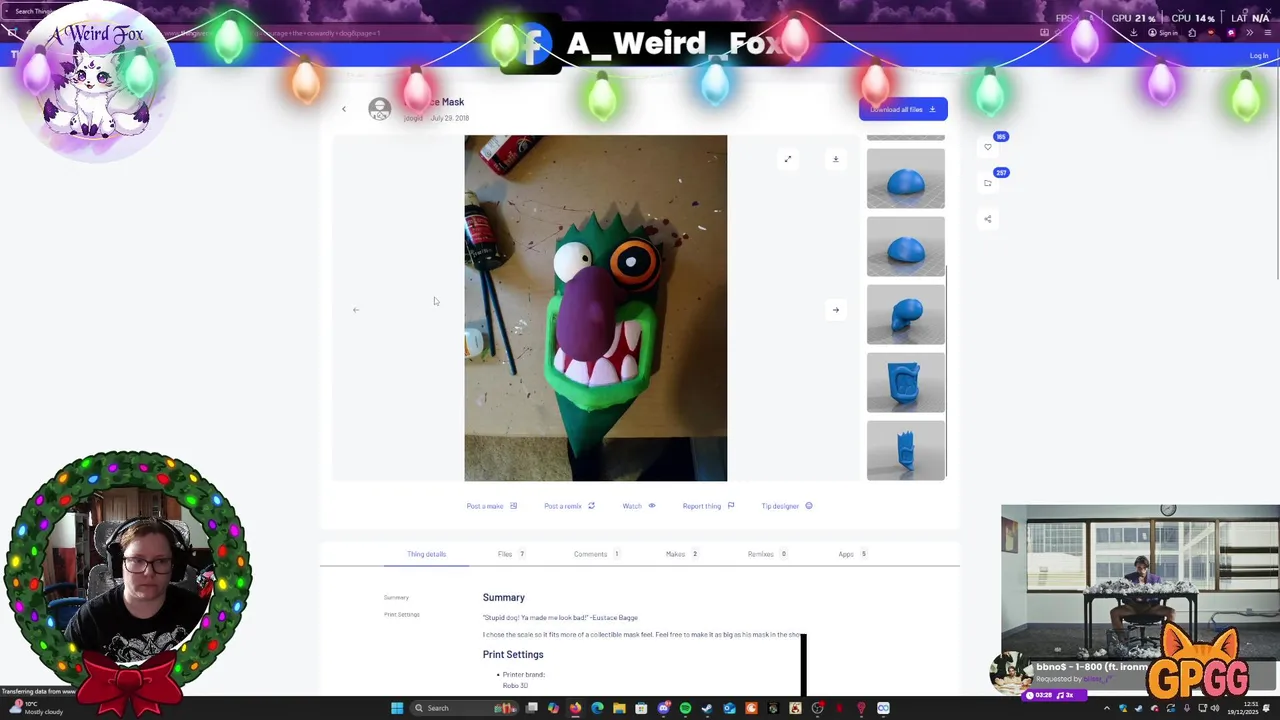The height and width of the screenshot is (720, 1280).
Task: Expand the browser toolbar overflow chevrons
Action: pos(1249,33)
